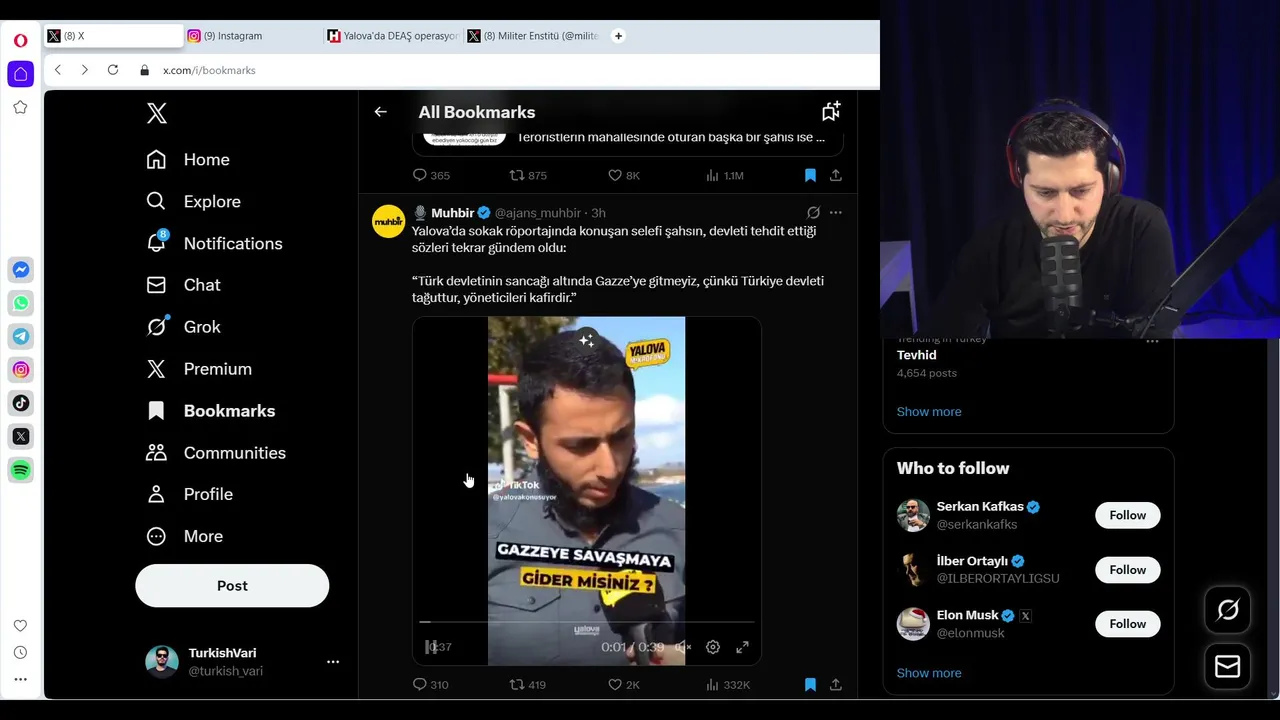1280x720 pixels.
Task: Expand video to fullscreen
Action: (742, 647)
